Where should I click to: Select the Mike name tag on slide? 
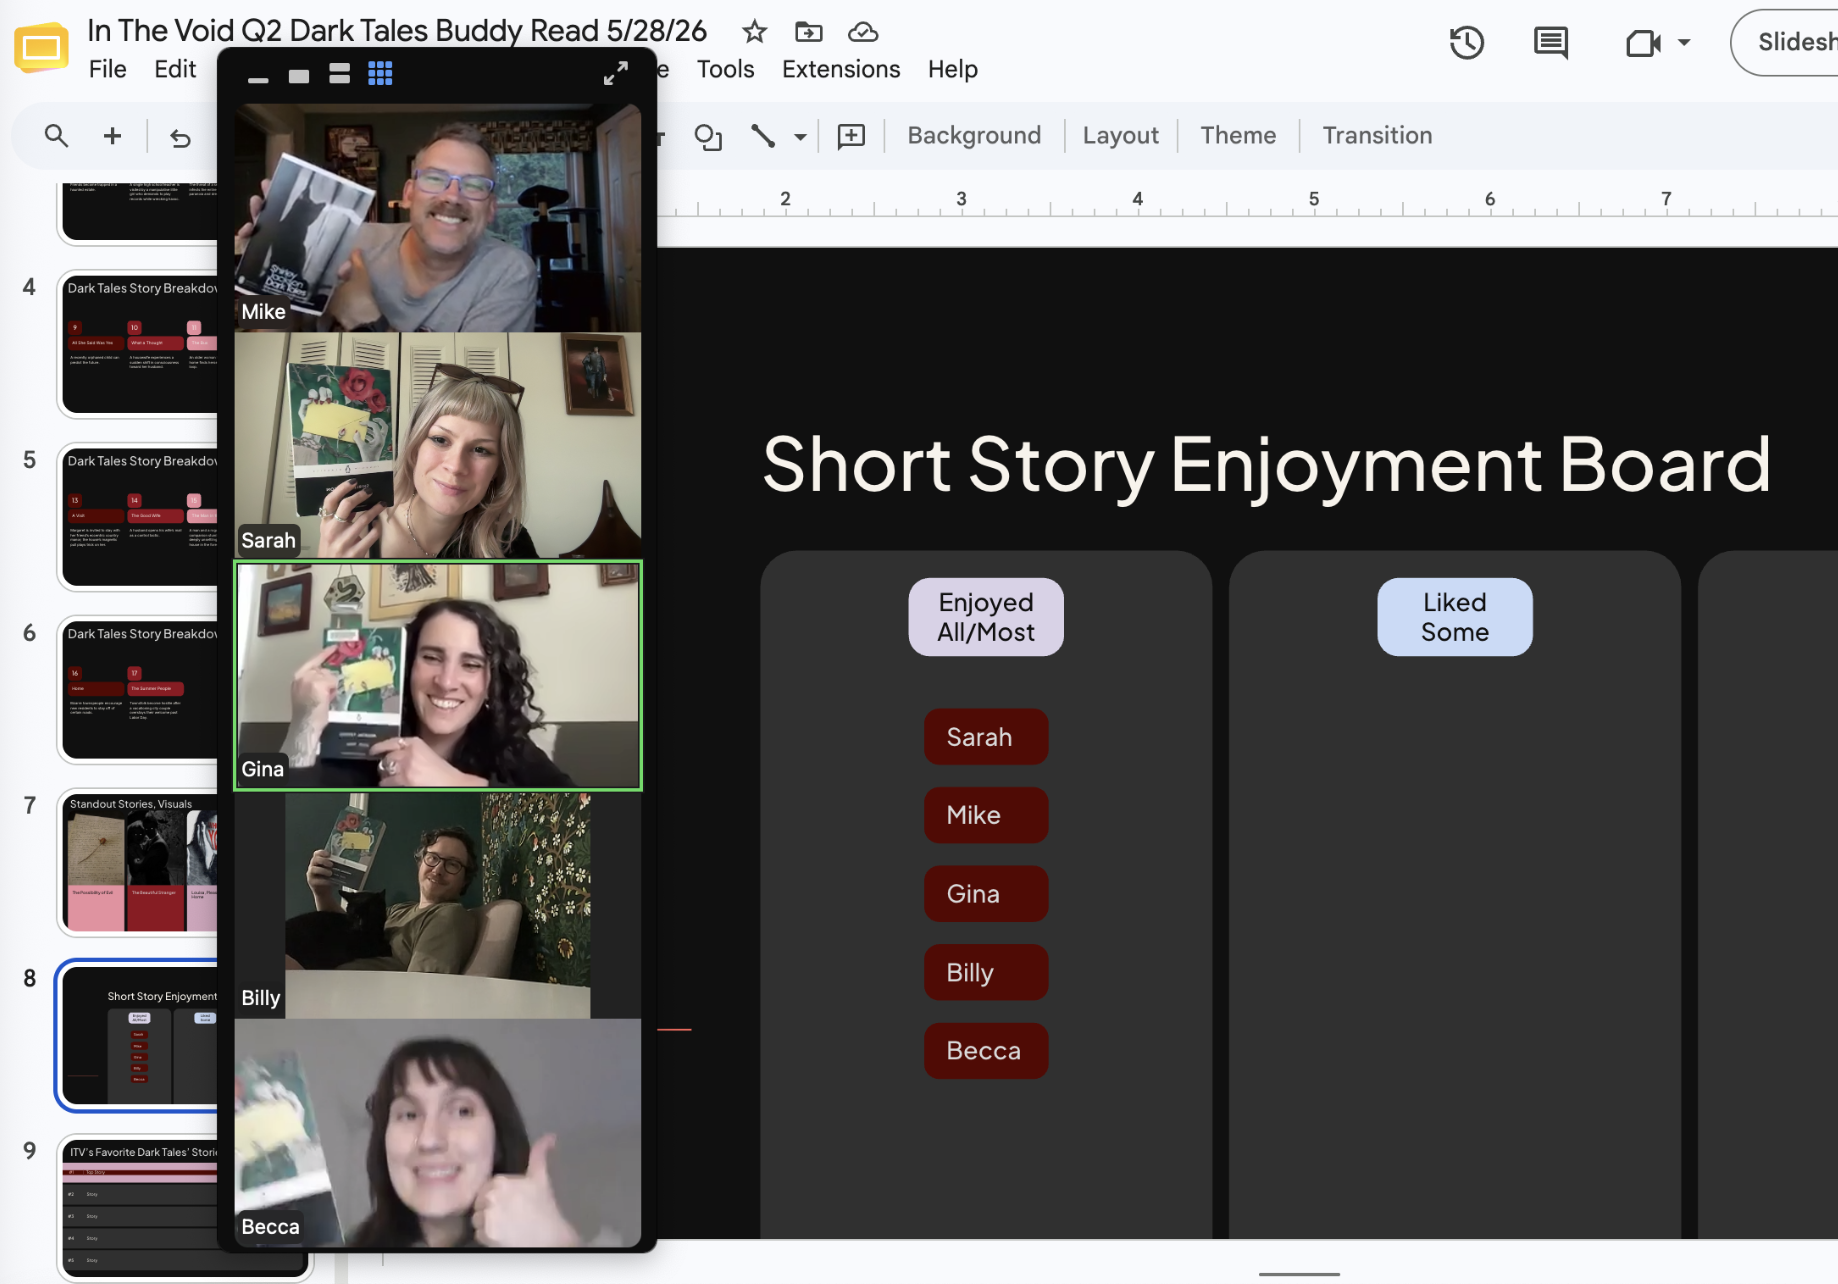click(986, 815)
